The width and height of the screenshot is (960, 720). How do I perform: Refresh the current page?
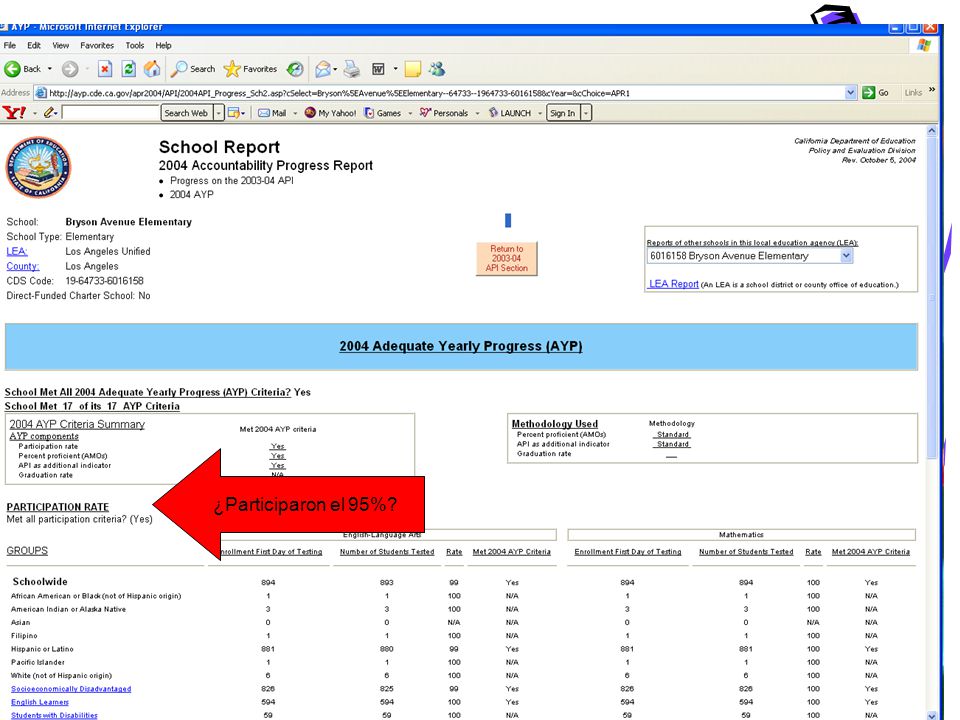tap(129, 69)
